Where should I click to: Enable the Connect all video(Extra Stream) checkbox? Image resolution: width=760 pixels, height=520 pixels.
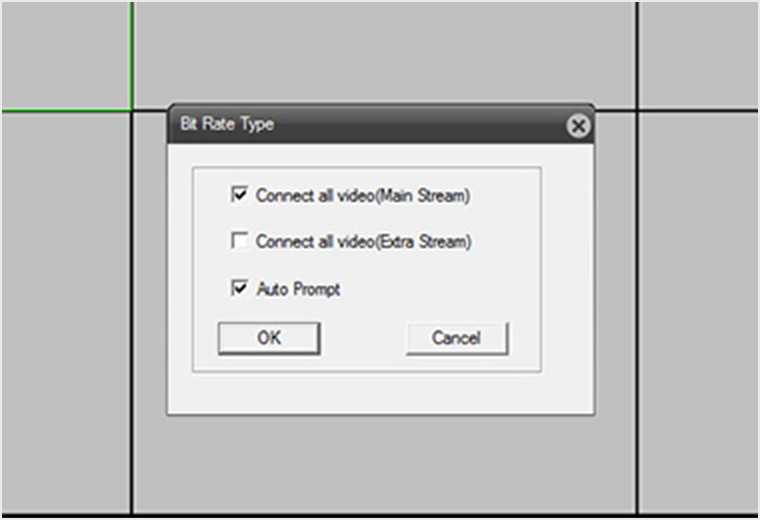(x=239, y=241)
